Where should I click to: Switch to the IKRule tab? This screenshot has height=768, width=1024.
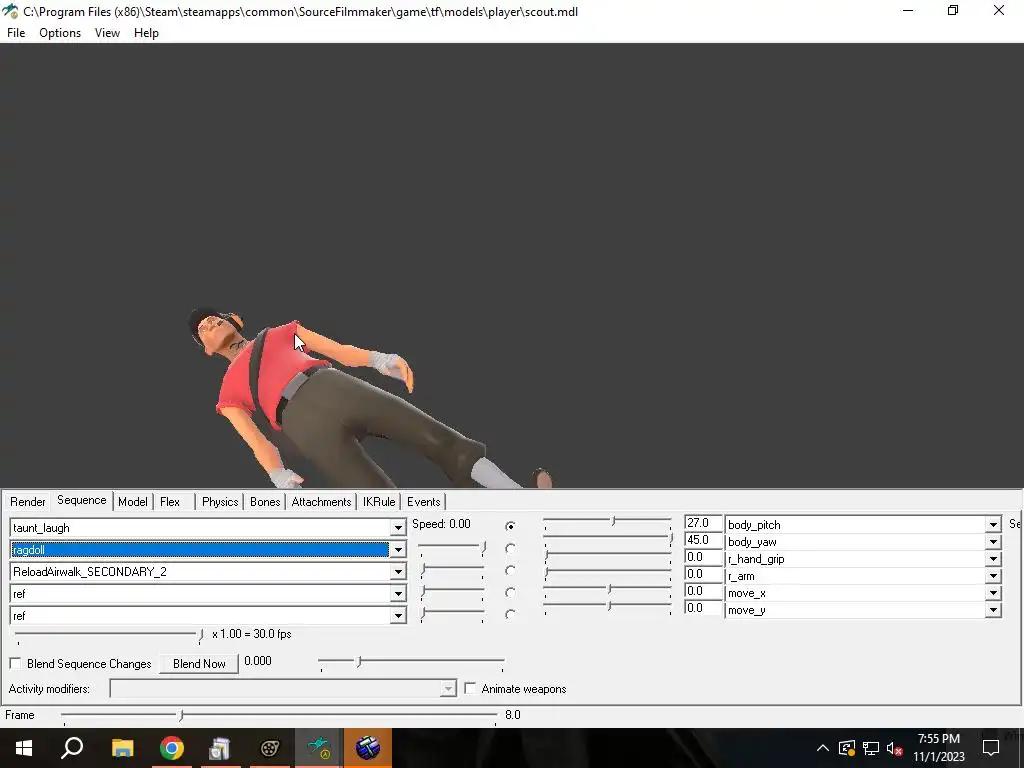[x=379, y=502]
